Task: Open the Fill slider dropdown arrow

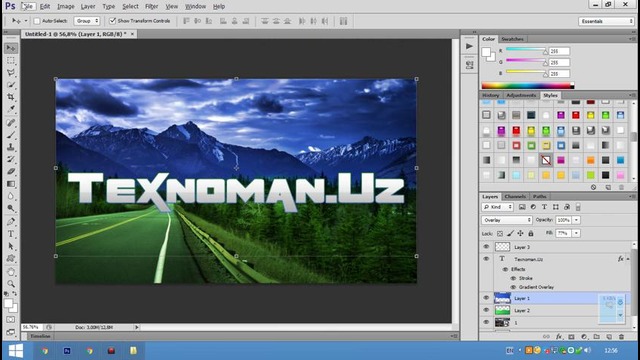Action: point(576,233)
